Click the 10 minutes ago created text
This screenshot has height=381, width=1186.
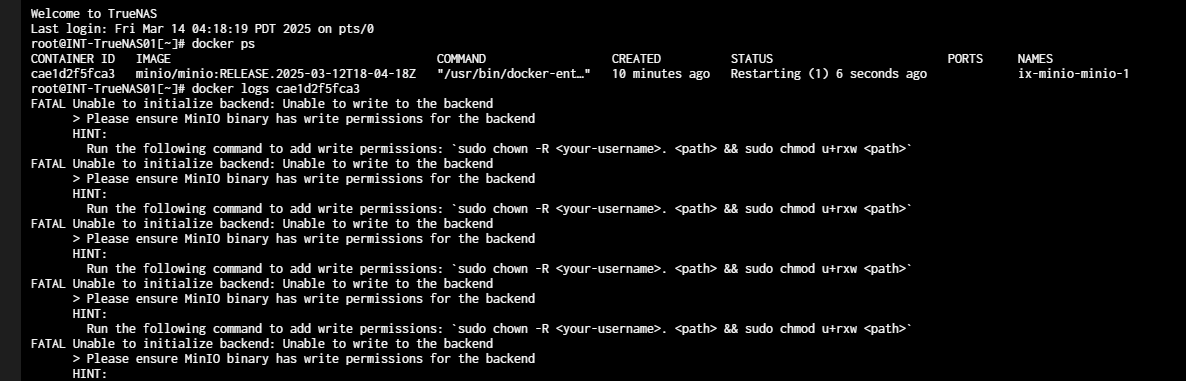coord(660,73)
